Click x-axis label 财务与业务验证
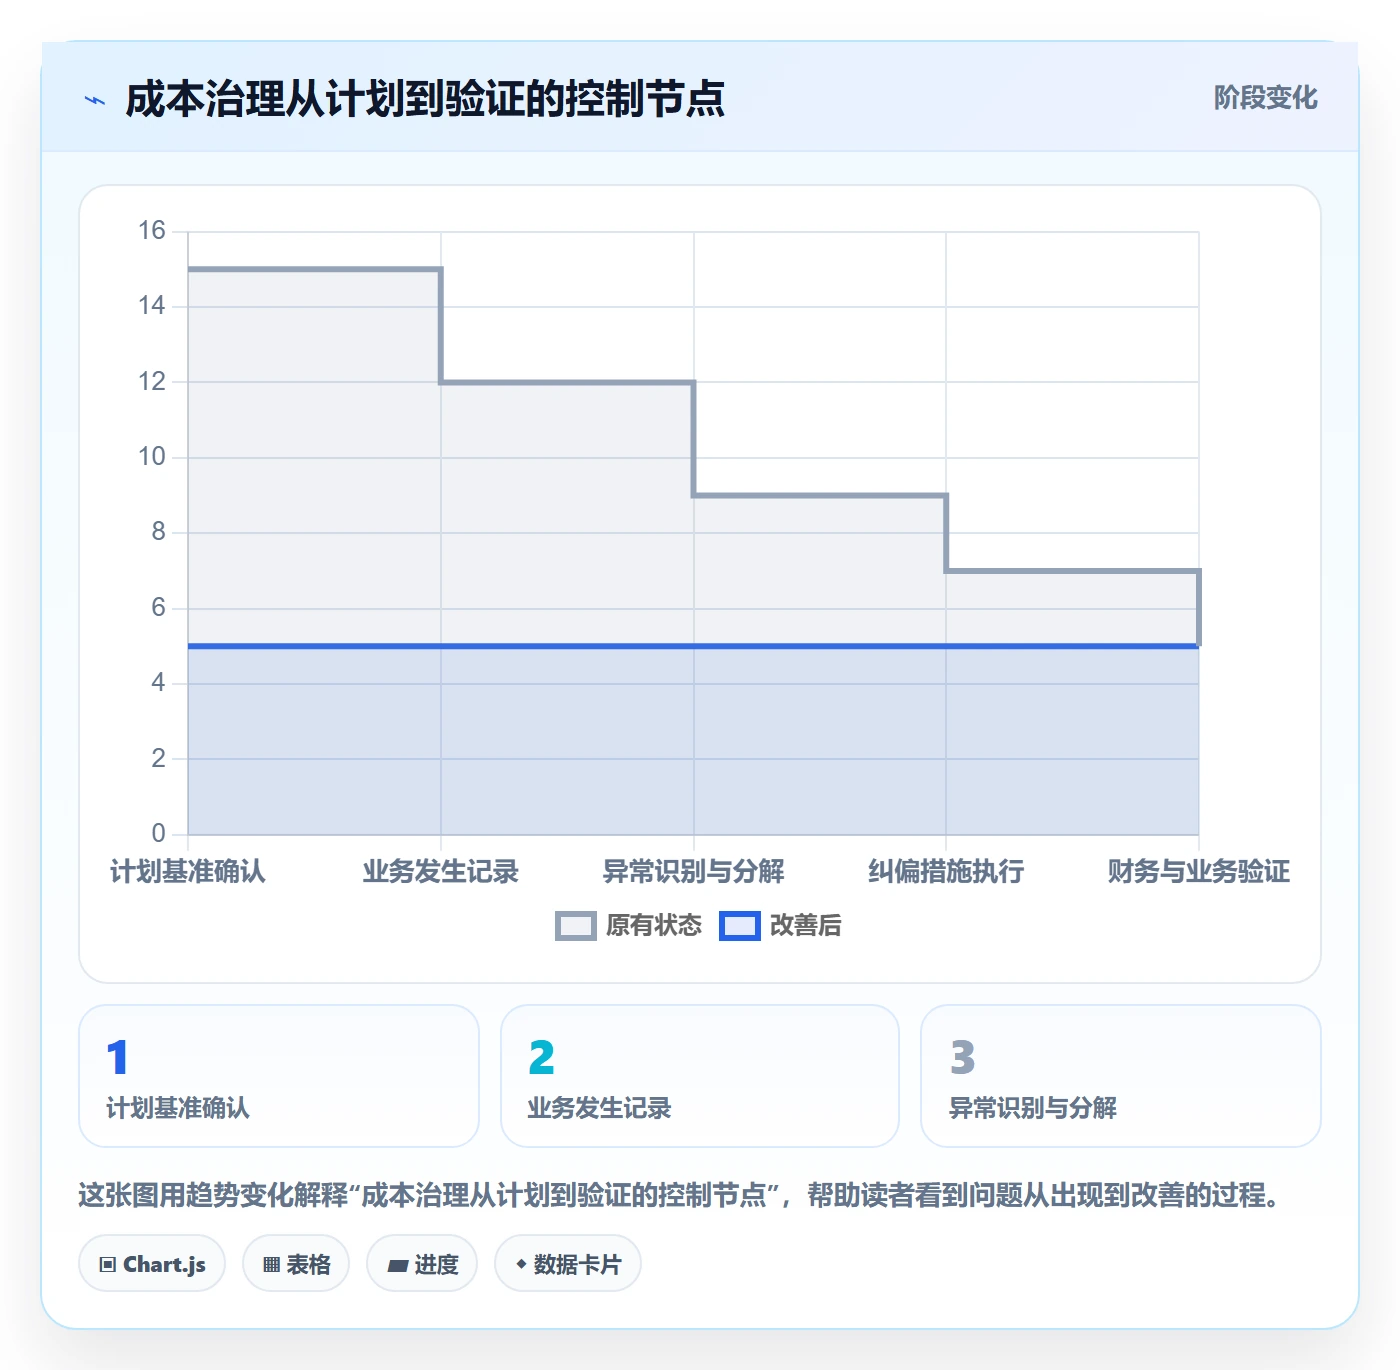The image size is (1400, 1370). (x=1199, y=872)
